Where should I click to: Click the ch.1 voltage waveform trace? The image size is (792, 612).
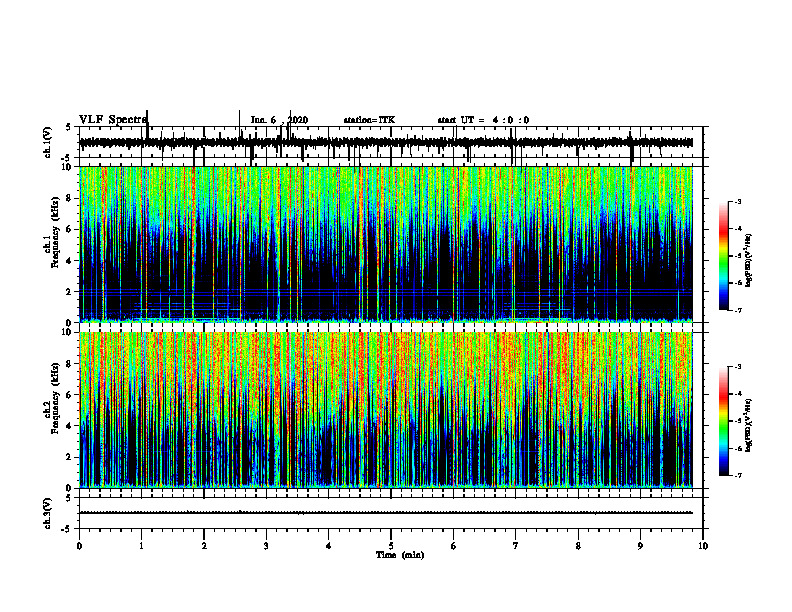[386, 142]
